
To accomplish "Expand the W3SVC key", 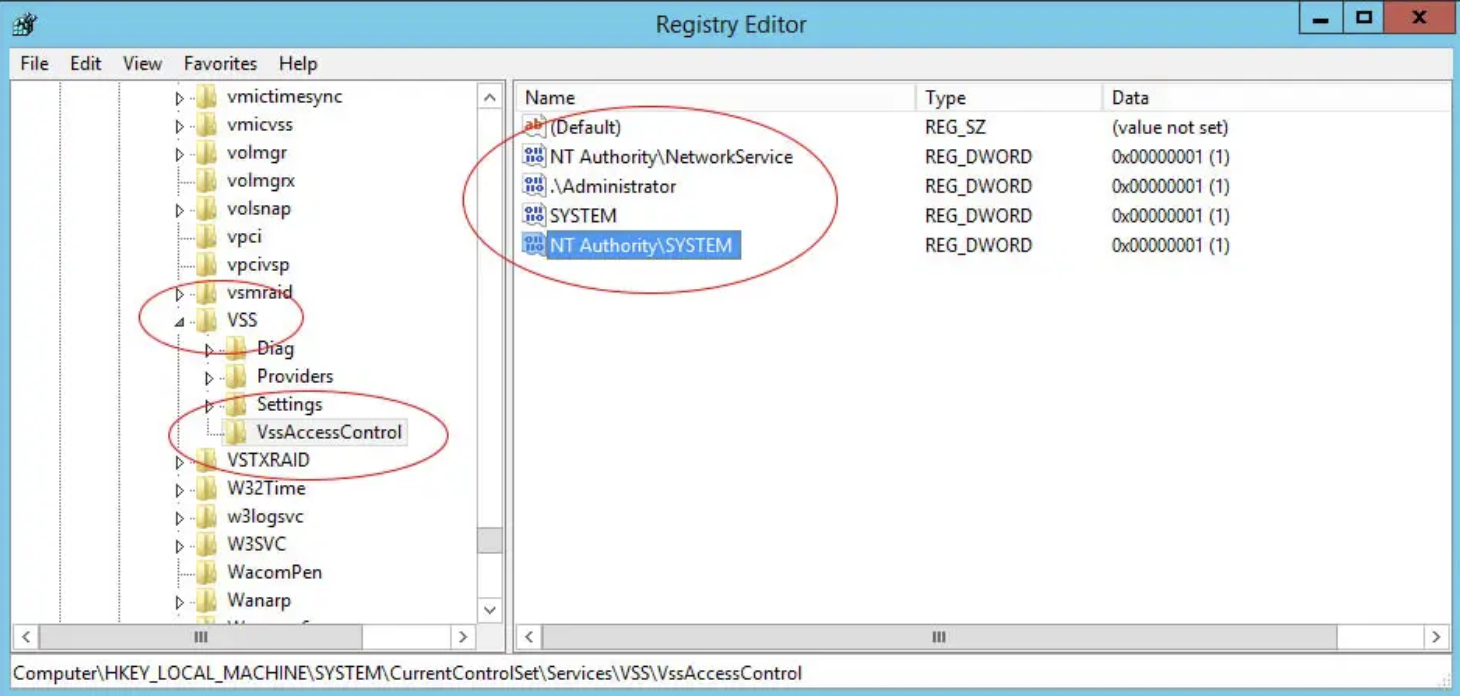I will 180,546.
